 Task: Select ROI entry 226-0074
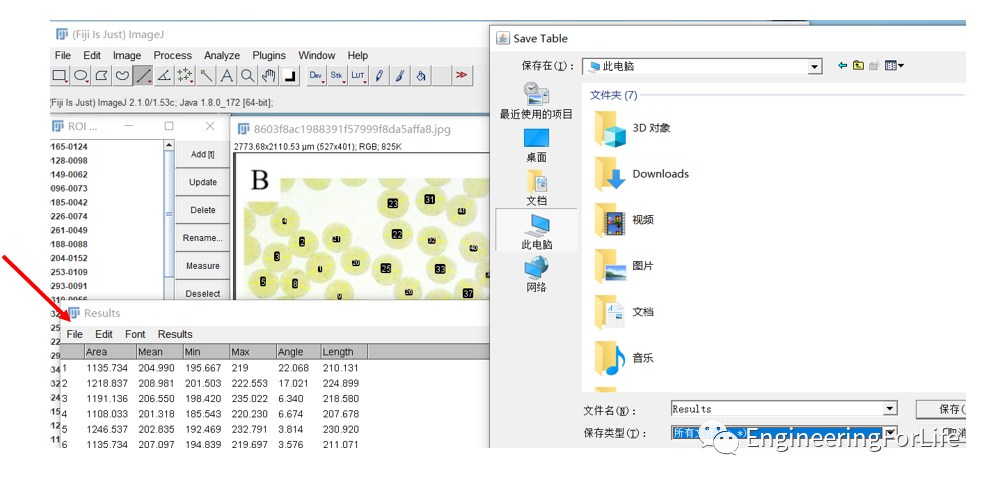(x=69, y=216)
